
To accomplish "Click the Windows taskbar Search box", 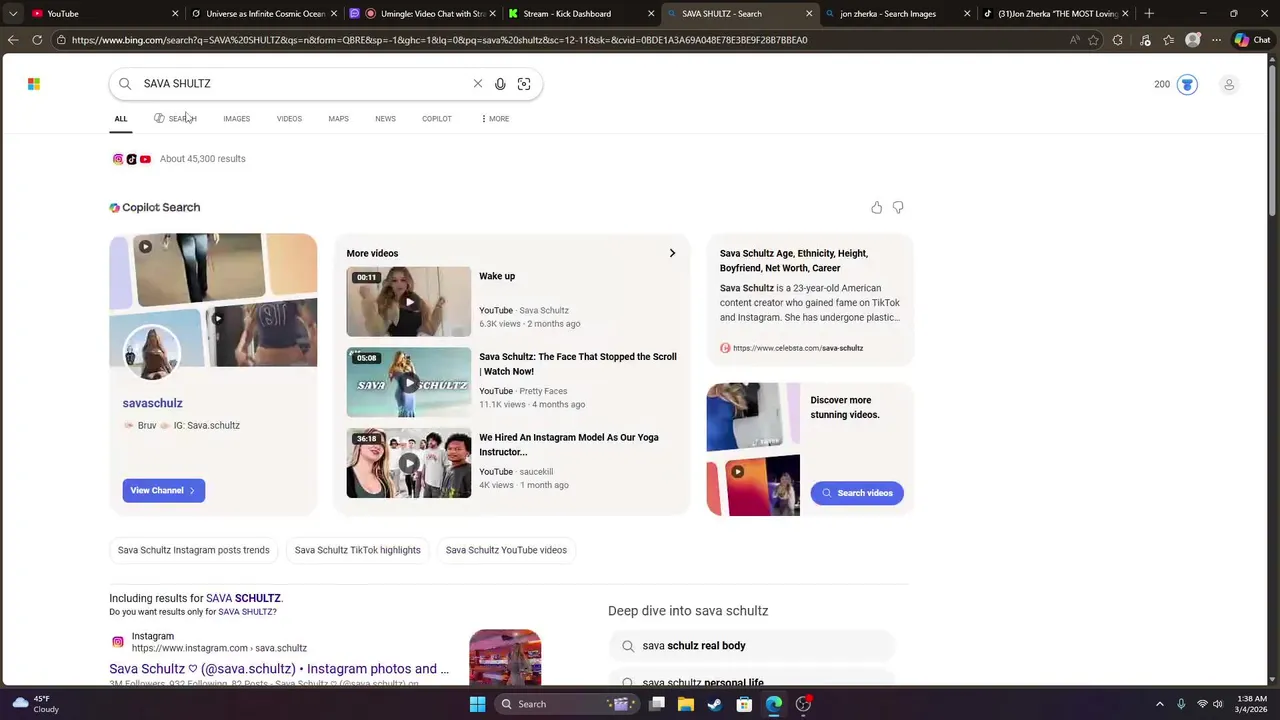I will pyautogui.click(x=566, y=704).
